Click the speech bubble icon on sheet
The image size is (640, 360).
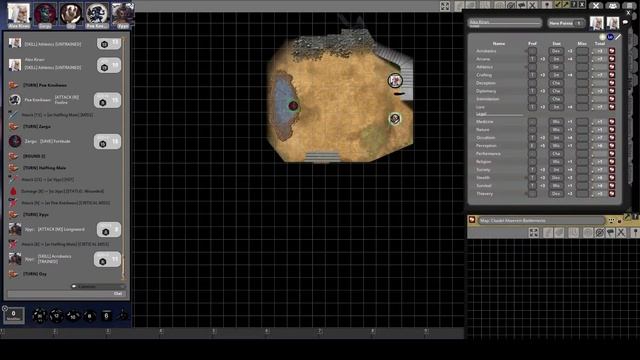click(x=626, y=22)
